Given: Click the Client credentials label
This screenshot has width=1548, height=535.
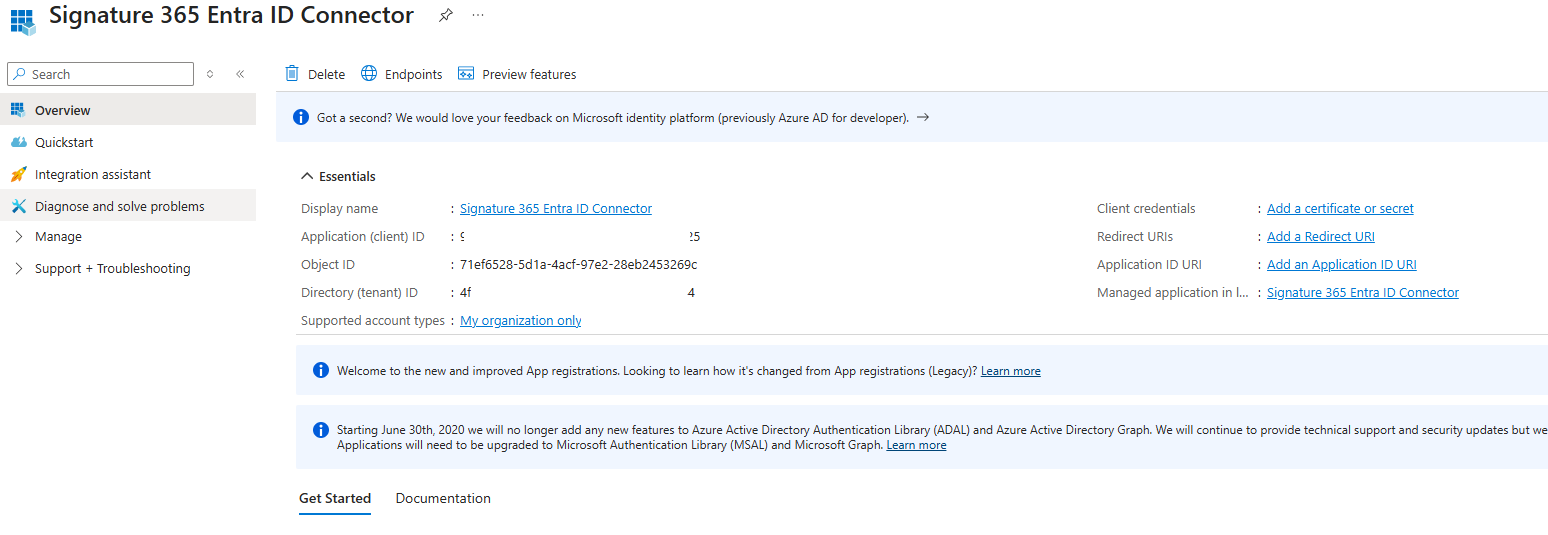Looking at the screenshot, I should (1146, 209).
